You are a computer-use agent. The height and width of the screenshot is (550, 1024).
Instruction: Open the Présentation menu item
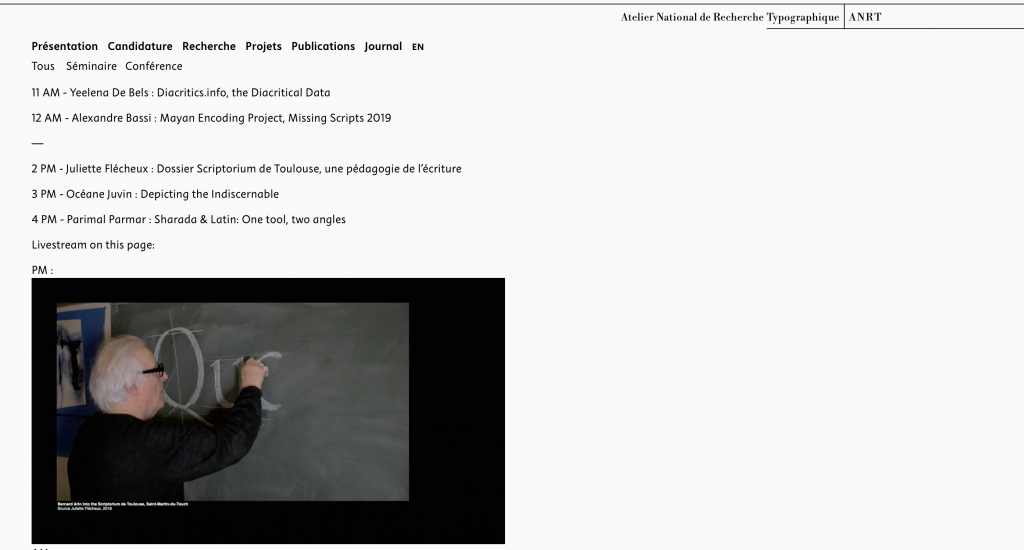coord(65,46)
